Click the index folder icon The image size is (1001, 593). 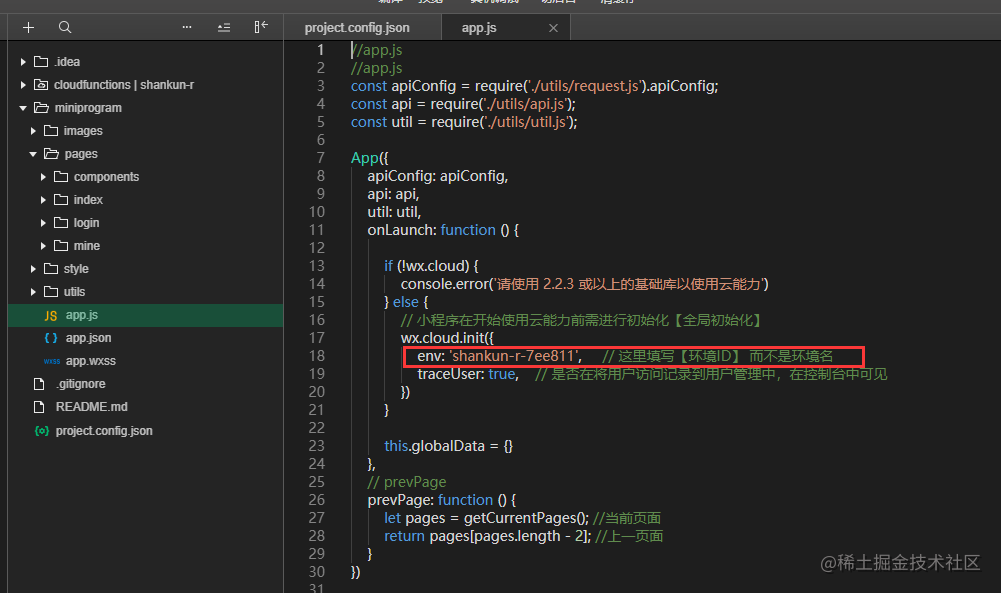[x=61, y=199]
